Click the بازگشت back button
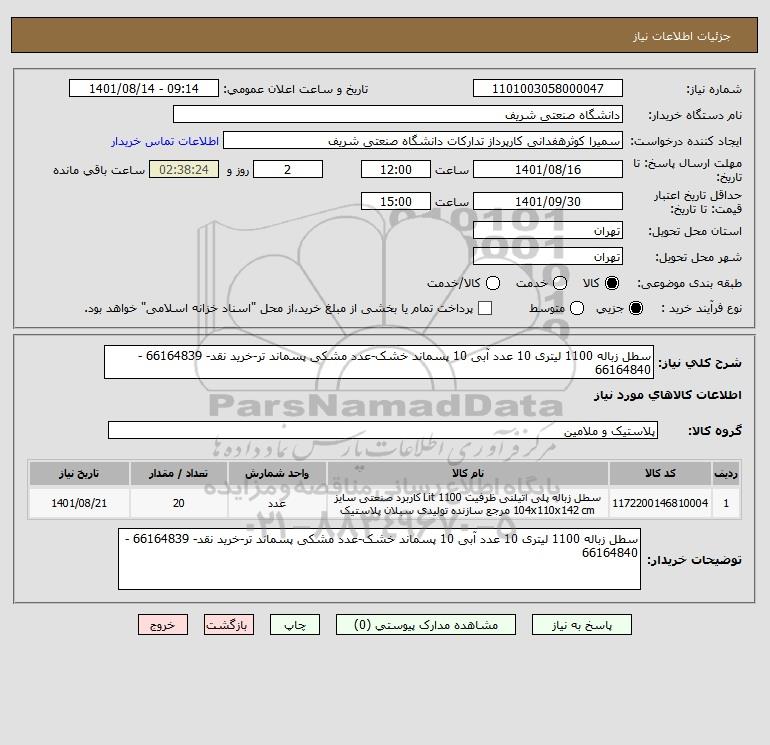 point(229,625)
